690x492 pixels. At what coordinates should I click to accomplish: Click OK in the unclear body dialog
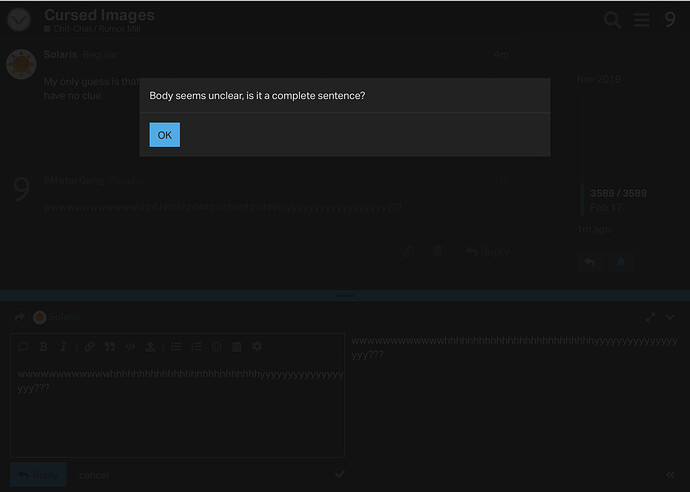[x=165, y=135]
